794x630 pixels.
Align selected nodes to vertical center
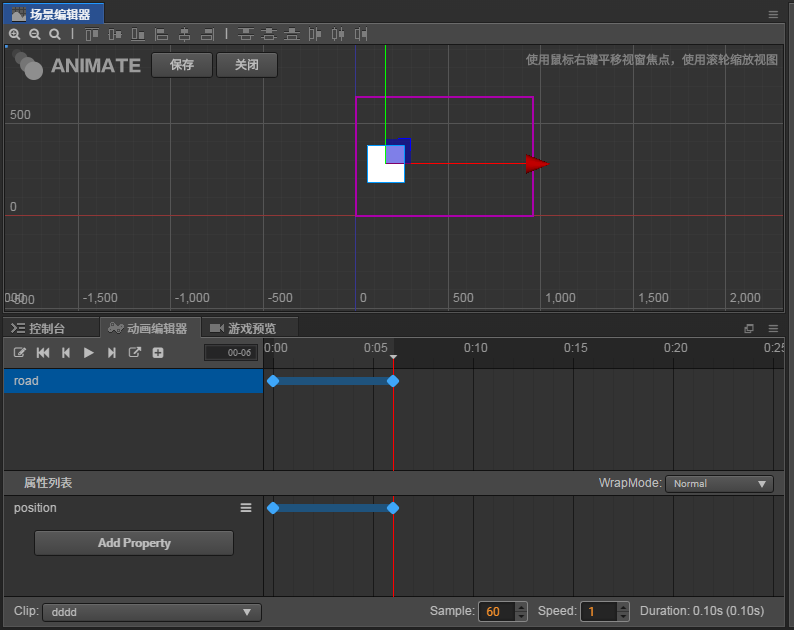click(x=115, y=34)
